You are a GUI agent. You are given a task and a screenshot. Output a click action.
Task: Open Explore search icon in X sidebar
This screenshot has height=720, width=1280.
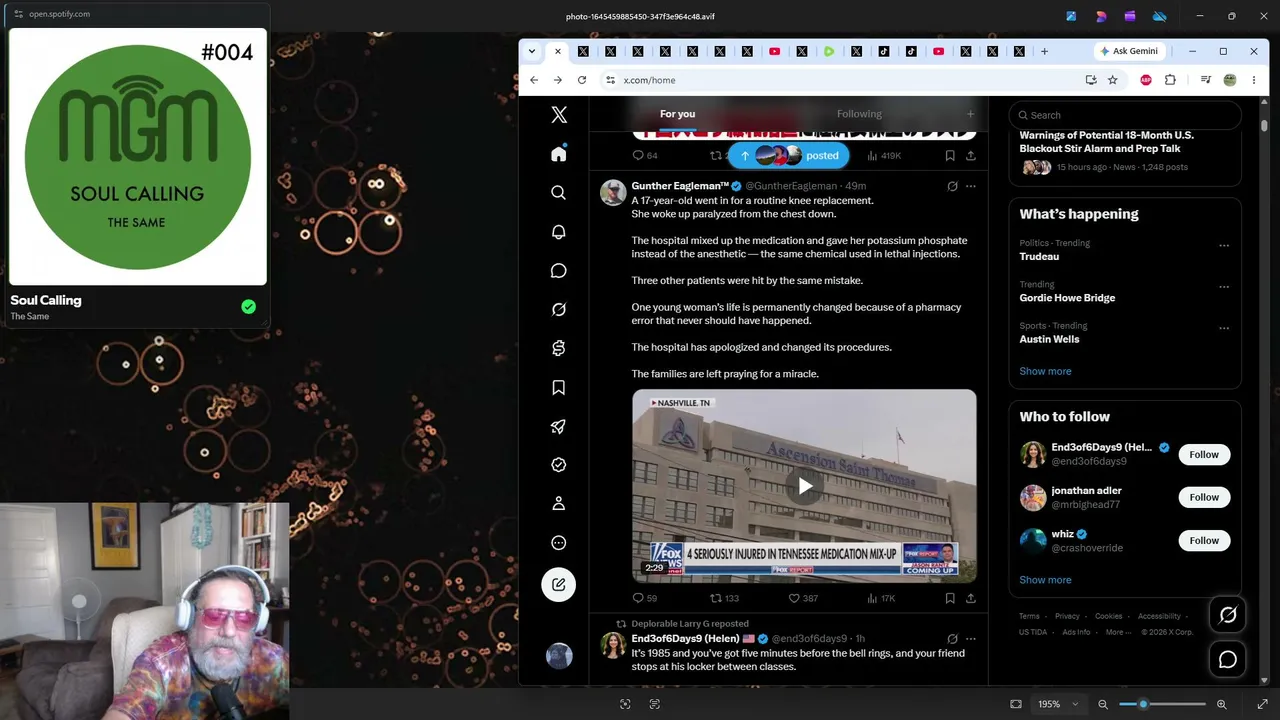559,193
